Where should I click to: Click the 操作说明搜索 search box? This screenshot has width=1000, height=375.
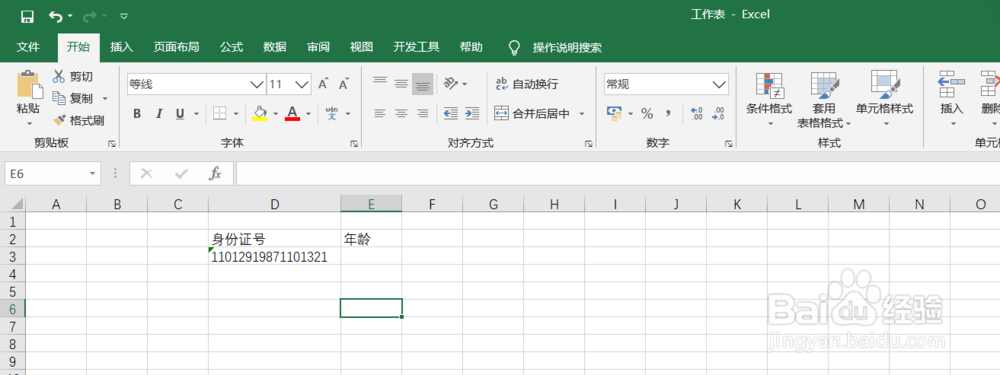coord(567,48)
